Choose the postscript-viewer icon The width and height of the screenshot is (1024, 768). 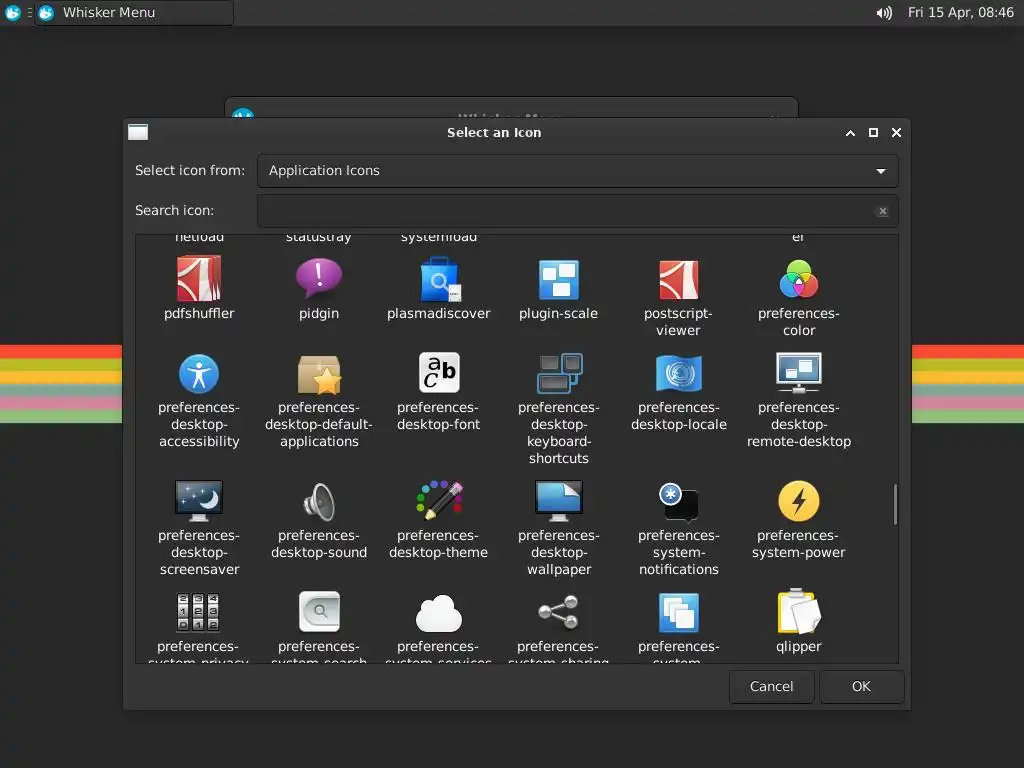tap(679, 279)
